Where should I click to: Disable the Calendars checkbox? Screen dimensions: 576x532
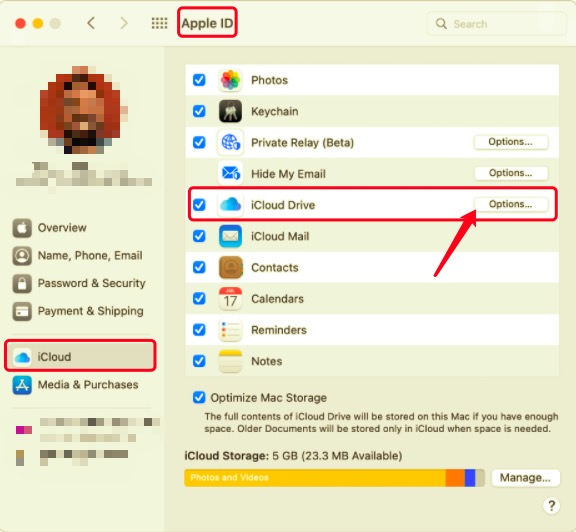(199, 298)
